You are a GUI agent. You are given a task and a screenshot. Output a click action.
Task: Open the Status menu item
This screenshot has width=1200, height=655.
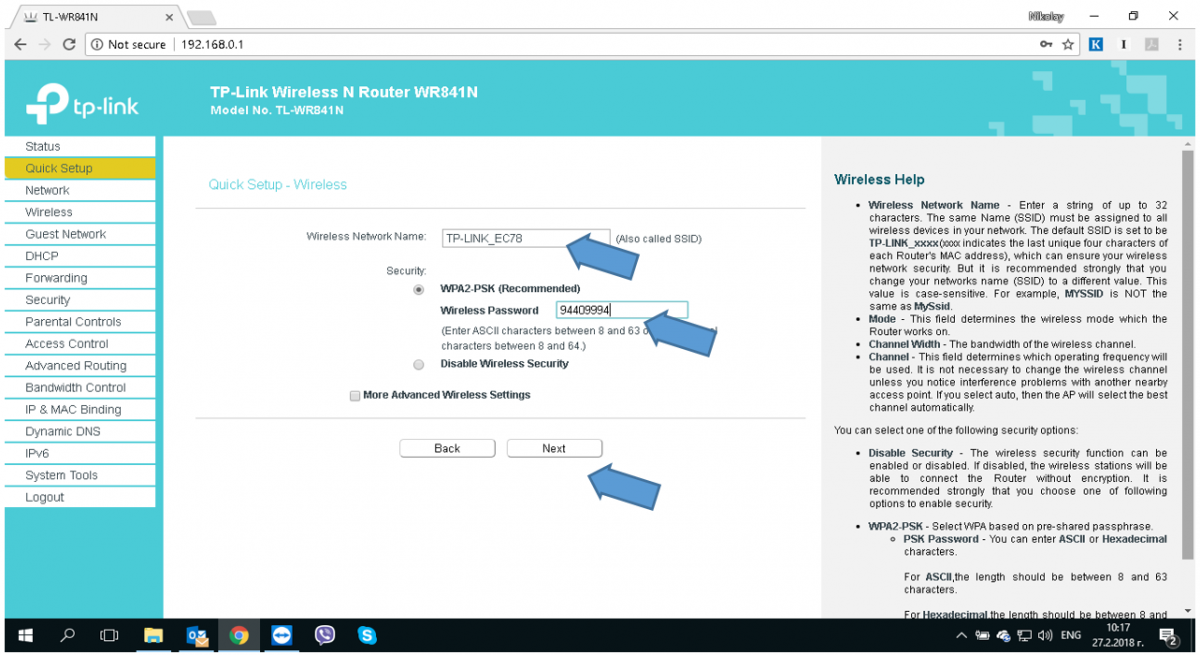80,146
